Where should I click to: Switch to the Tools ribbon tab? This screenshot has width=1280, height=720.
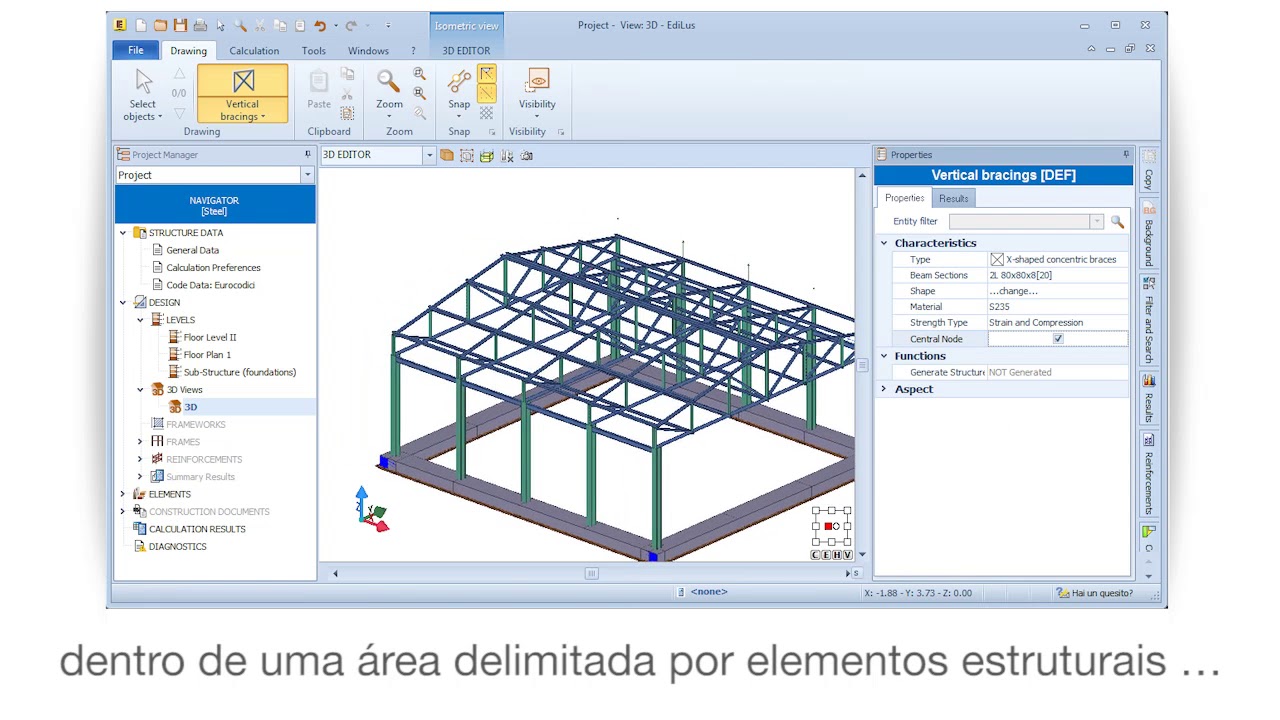(314, 51)
